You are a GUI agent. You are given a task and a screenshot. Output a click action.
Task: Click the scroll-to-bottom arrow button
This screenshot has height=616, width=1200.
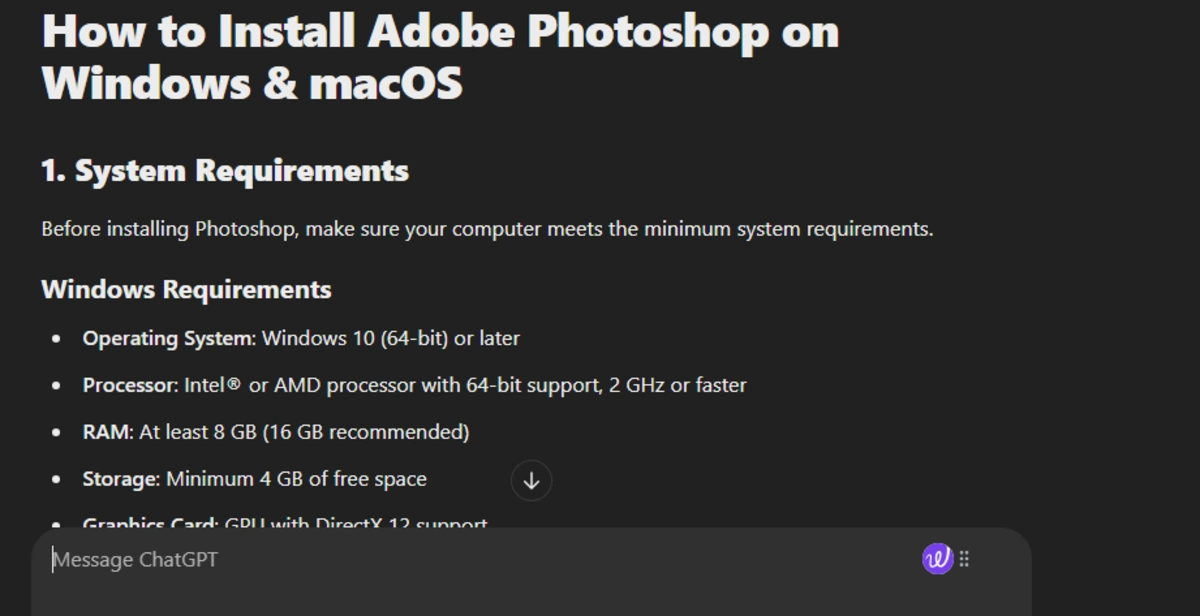coord(531,481)
